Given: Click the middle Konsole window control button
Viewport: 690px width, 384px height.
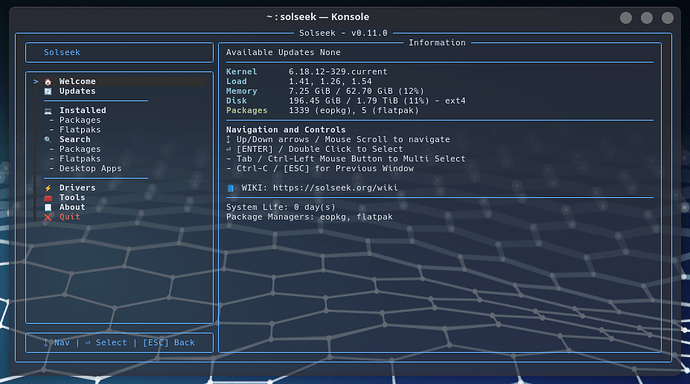Looking at the screenshot, I should click(646, 18).
